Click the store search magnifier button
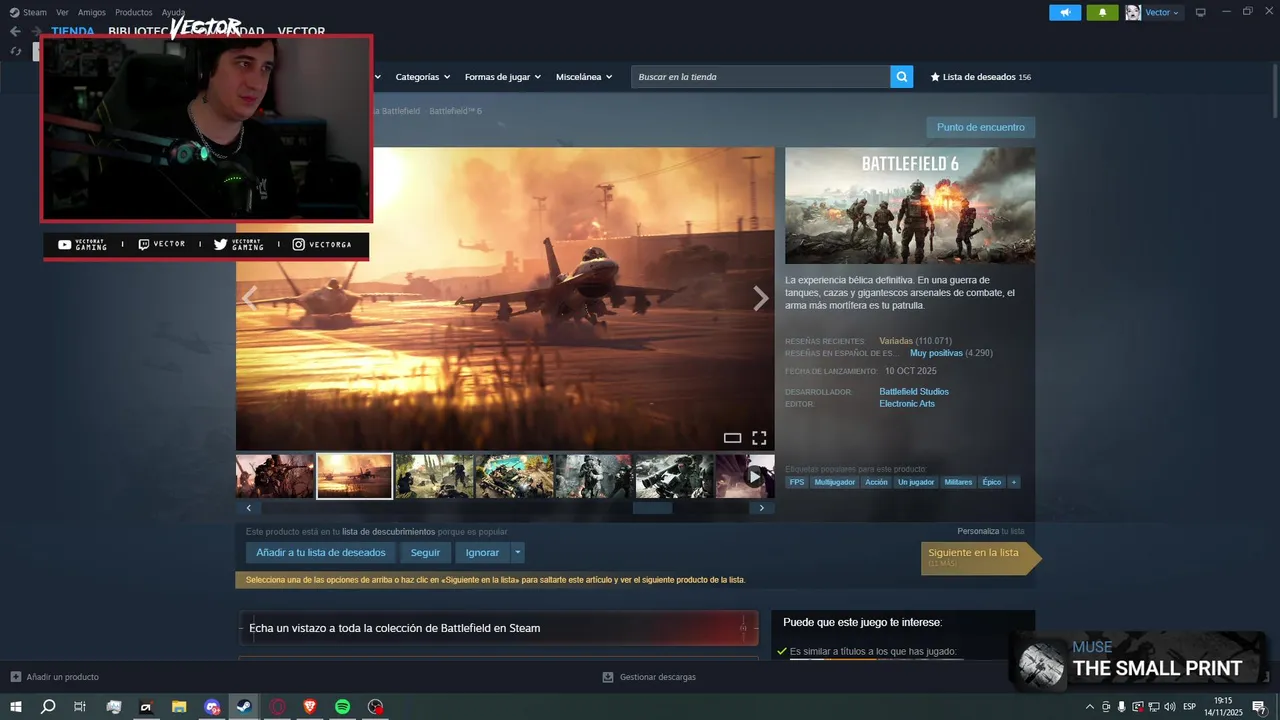Image resolution: width=1280 pixels, height=720 pixels. point(902,77)
